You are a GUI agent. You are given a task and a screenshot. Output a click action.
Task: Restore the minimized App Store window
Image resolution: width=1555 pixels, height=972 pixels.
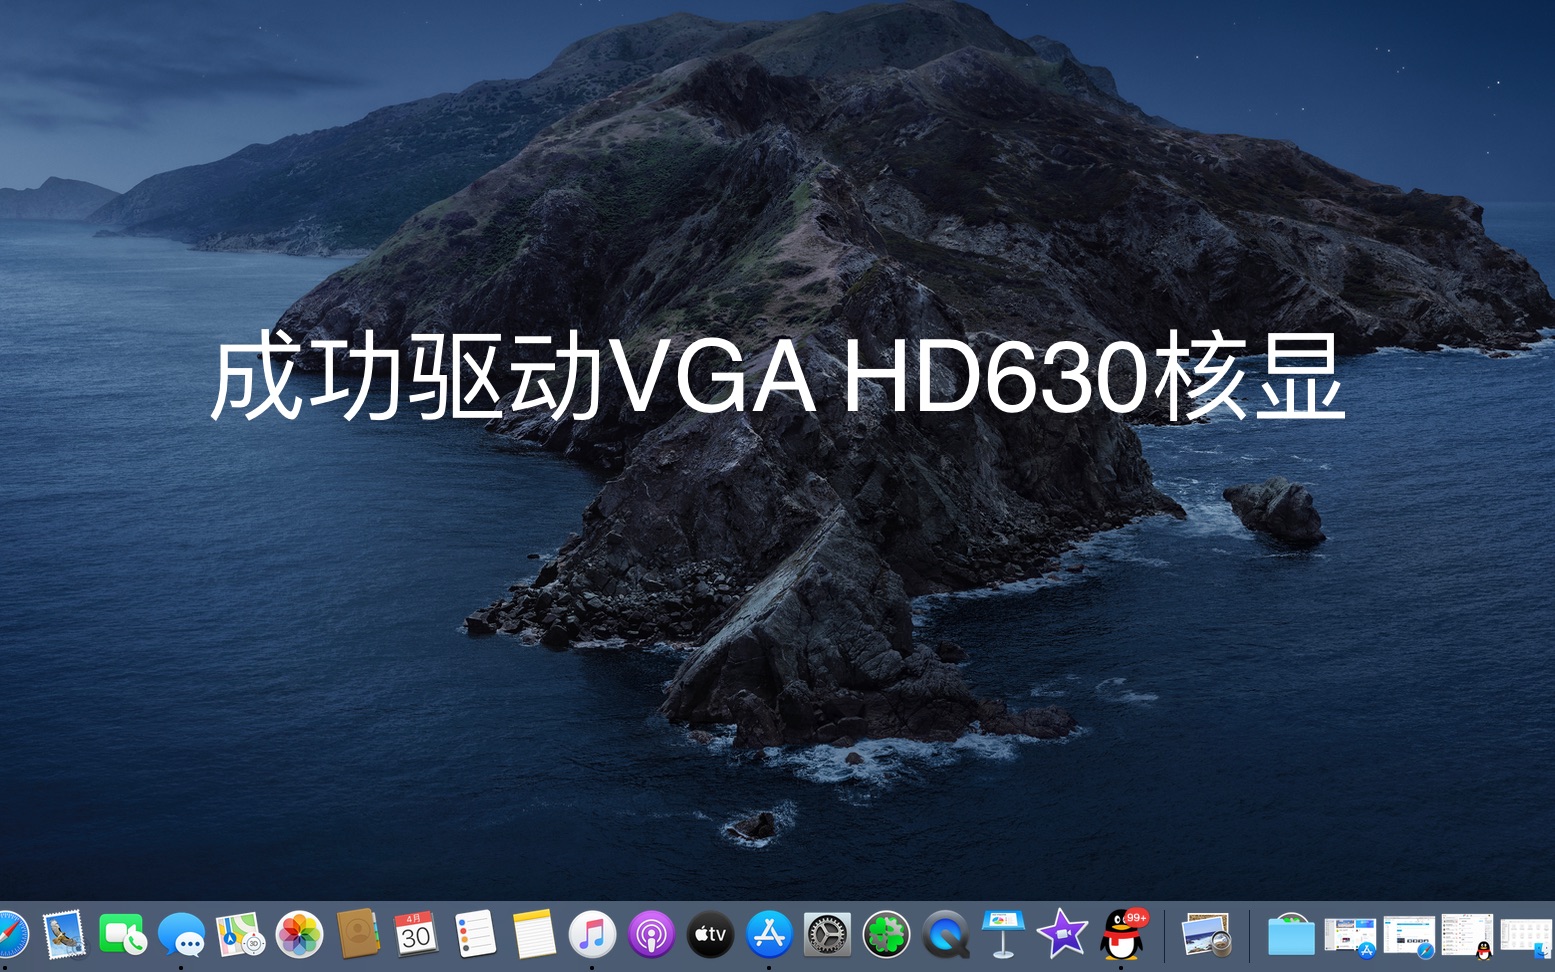coord(1350,937)
